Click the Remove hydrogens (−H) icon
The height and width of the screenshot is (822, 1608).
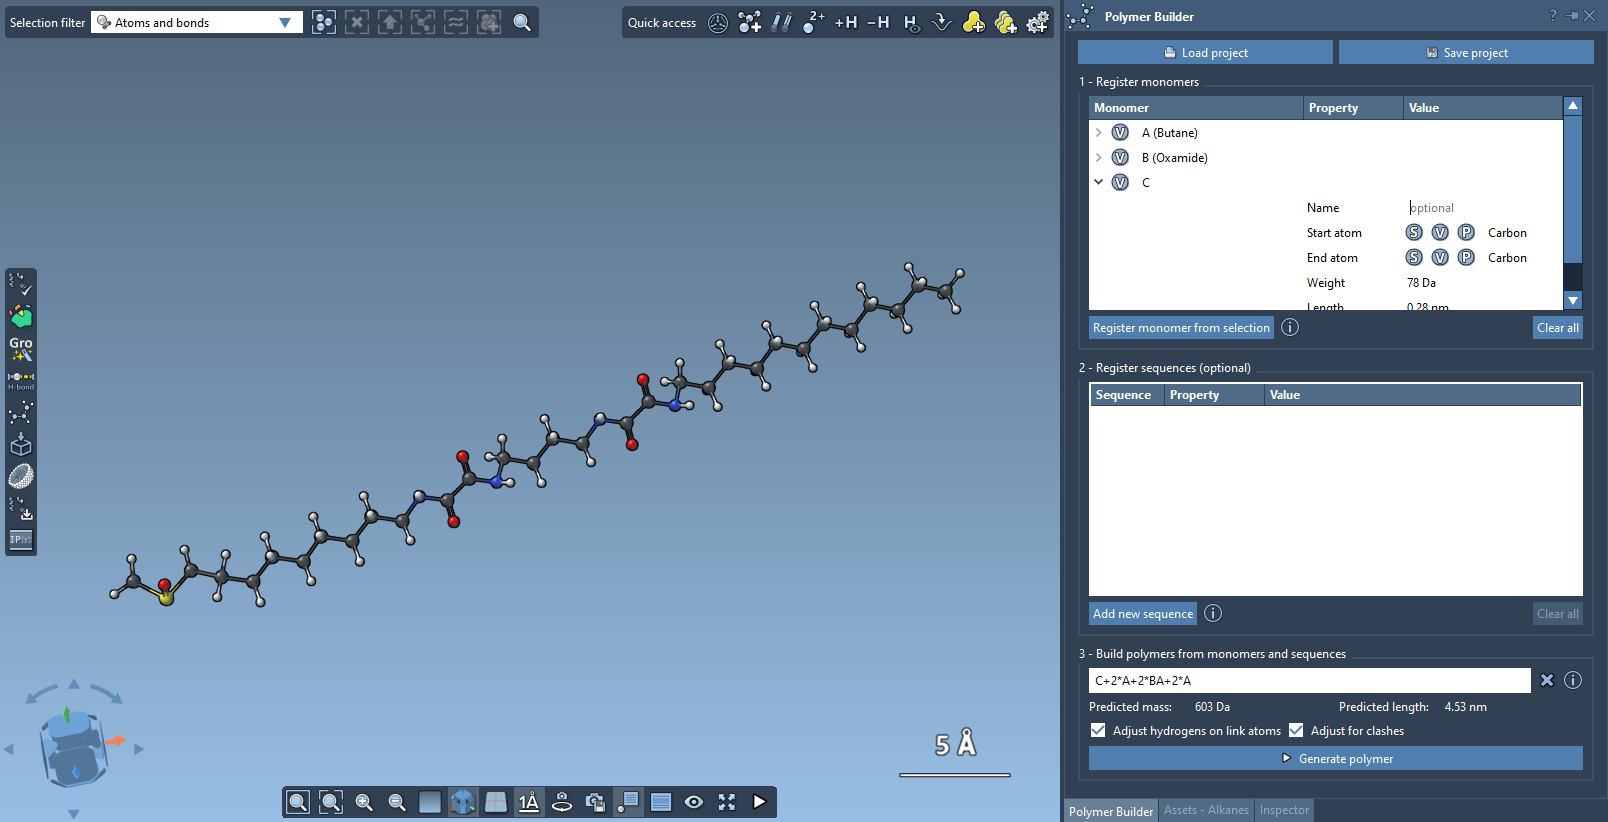tap(878, 22)
